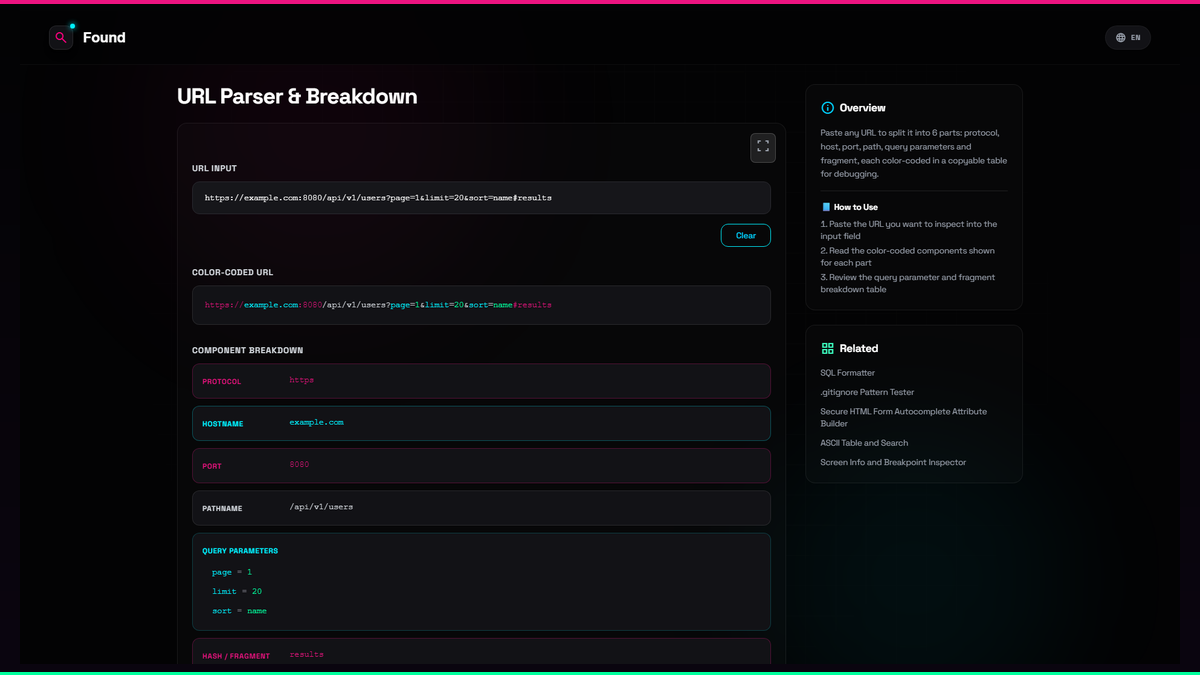The width and height of the screenshot is (1200, 675).
Task: Open Secure HTML Form Autocomplete Attribute Builder link
Action: coord(904,418)
